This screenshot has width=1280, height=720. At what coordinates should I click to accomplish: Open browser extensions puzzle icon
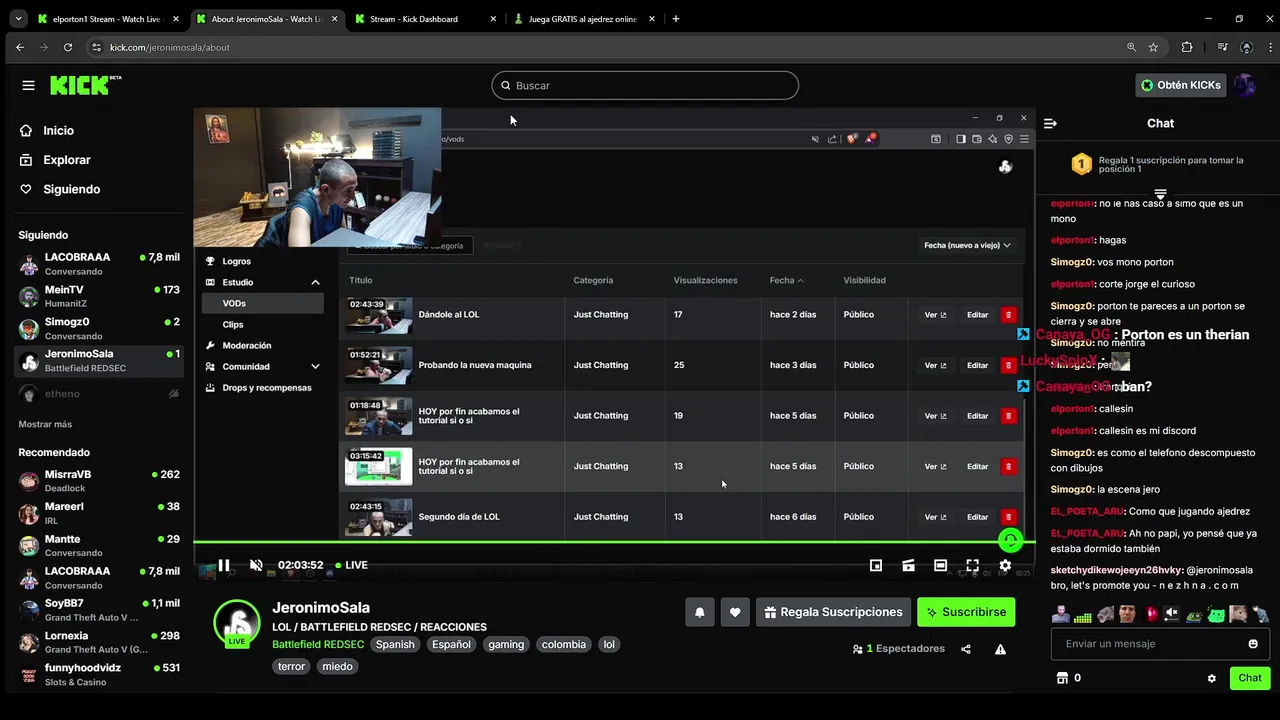pos(1187,47)
